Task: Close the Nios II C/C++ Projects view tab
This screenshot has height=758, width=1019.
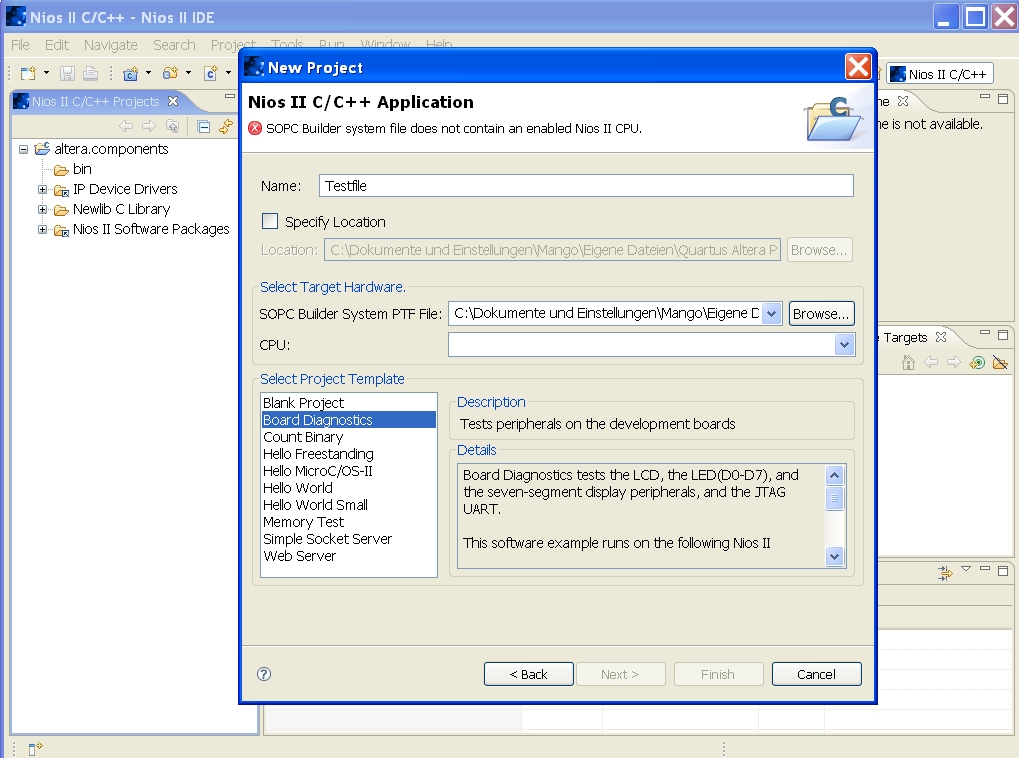Action: (173, 101)
